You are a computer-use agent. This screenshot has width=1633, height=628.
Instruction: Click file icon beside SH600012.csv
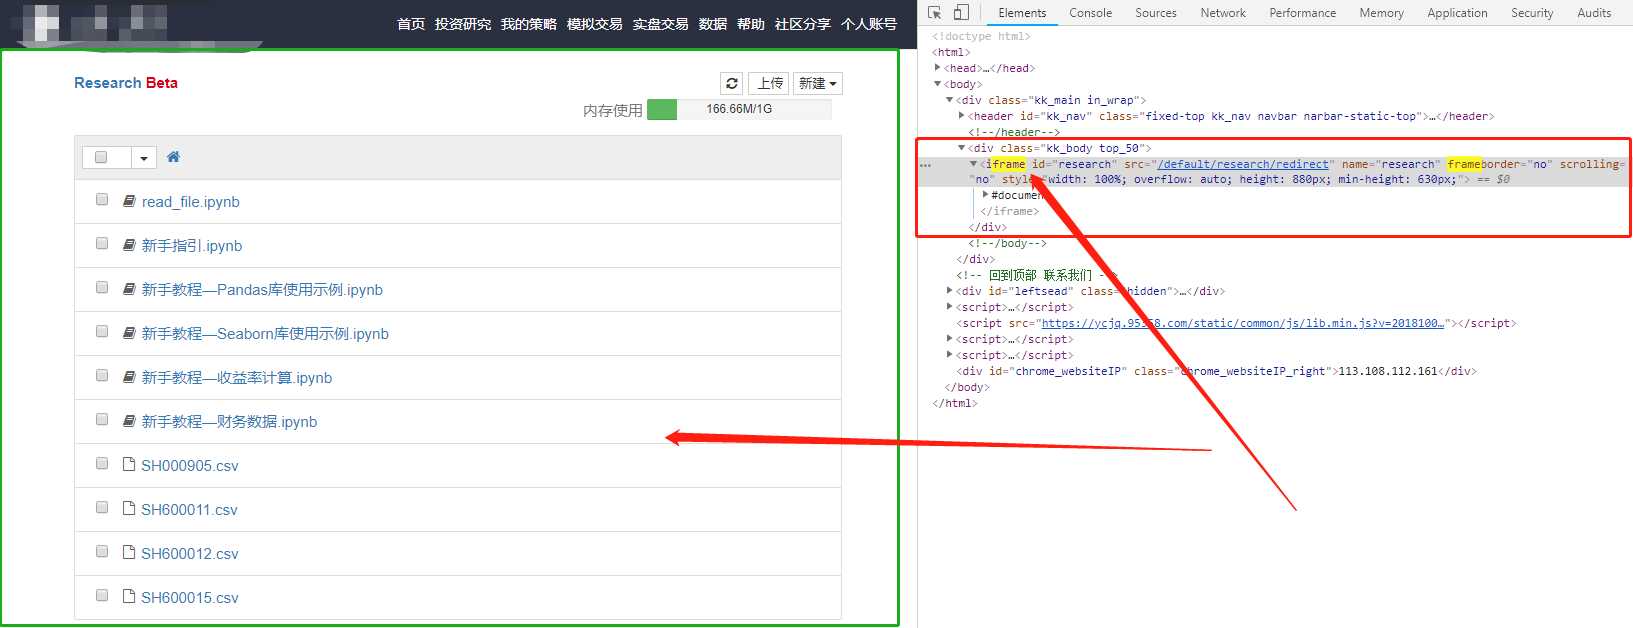click(129, 552)
